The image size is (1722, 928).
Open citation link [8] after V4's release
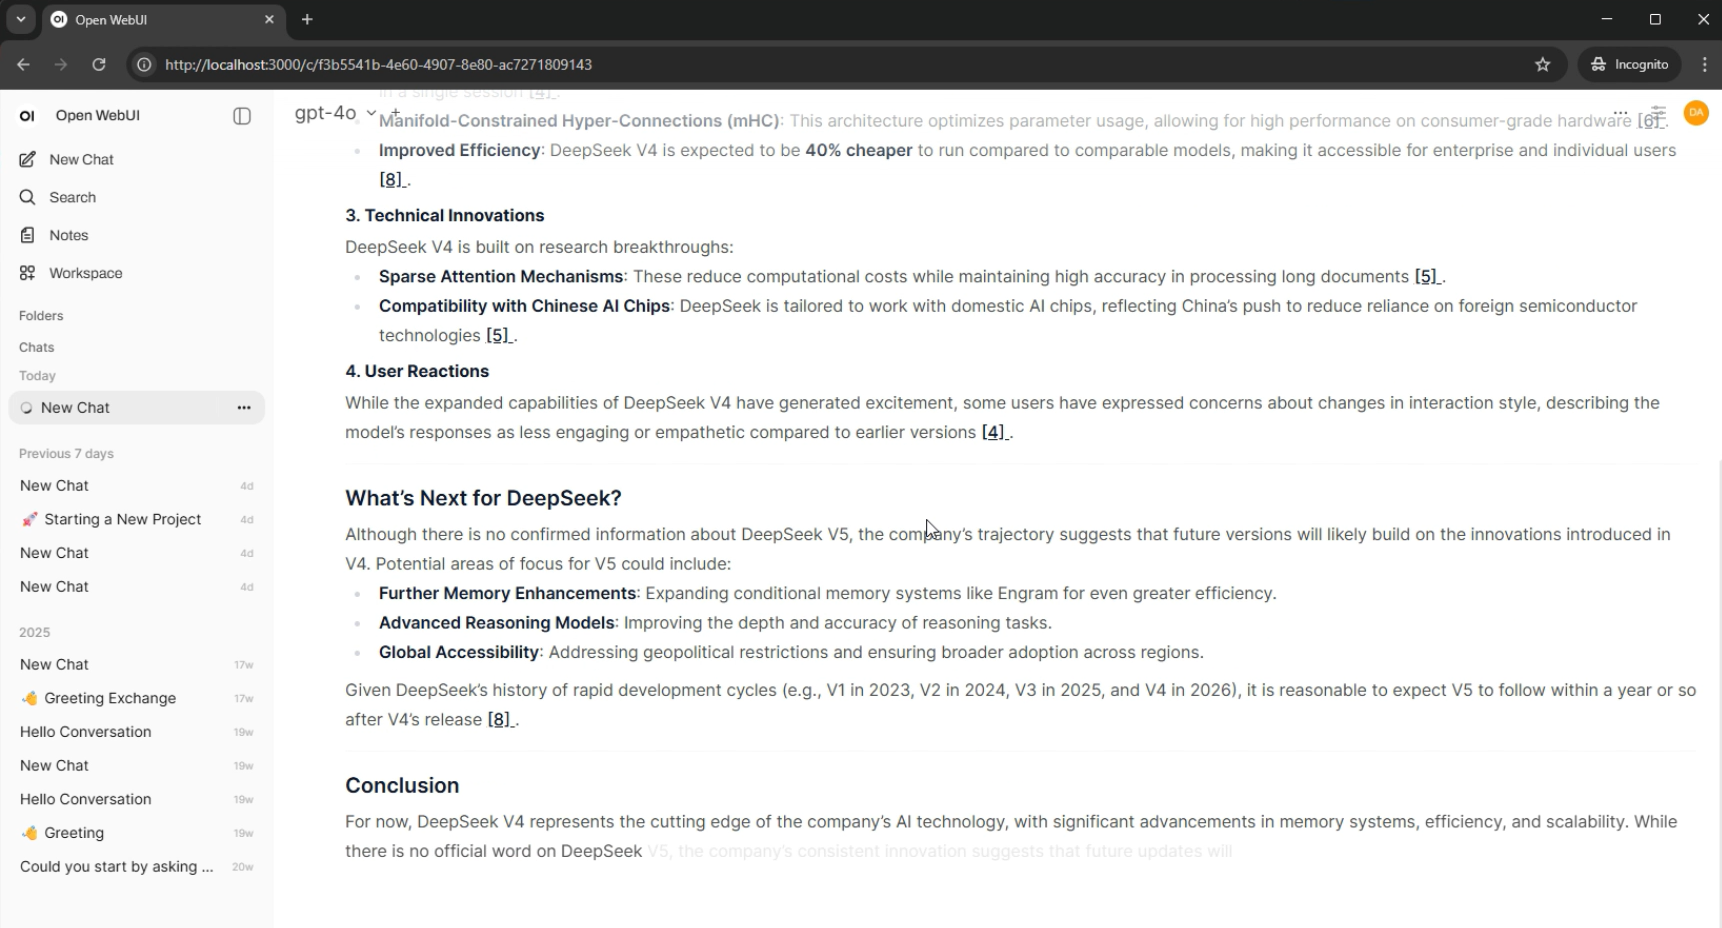point(498,719)
